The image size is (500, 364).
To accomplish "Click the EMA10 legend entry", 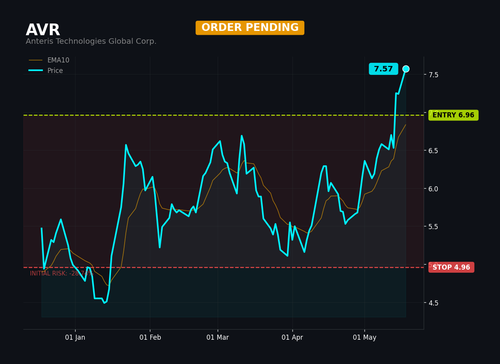I will click(49, 60).
